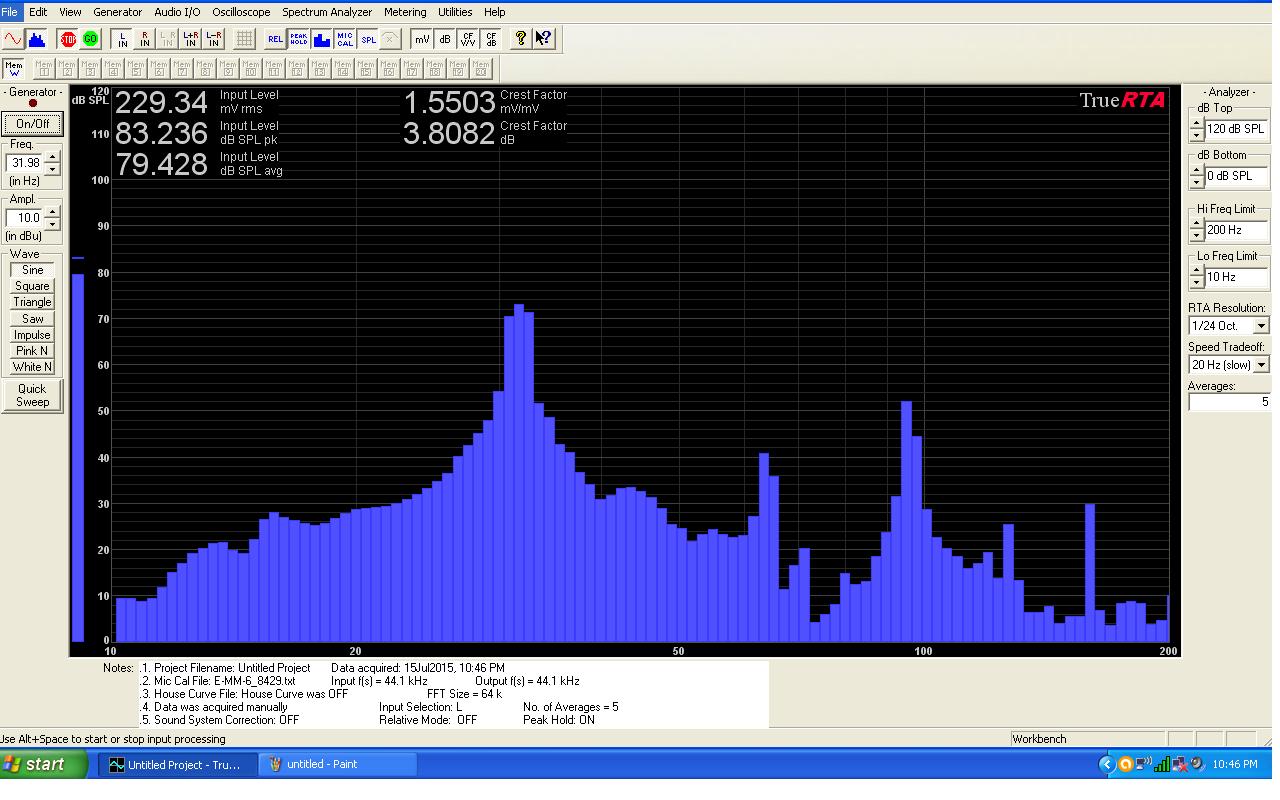Image resolution: width=1280 pixels, height=800 pixels.
Task: Click the Averages field showing 5
Action: pos(1229,402)
